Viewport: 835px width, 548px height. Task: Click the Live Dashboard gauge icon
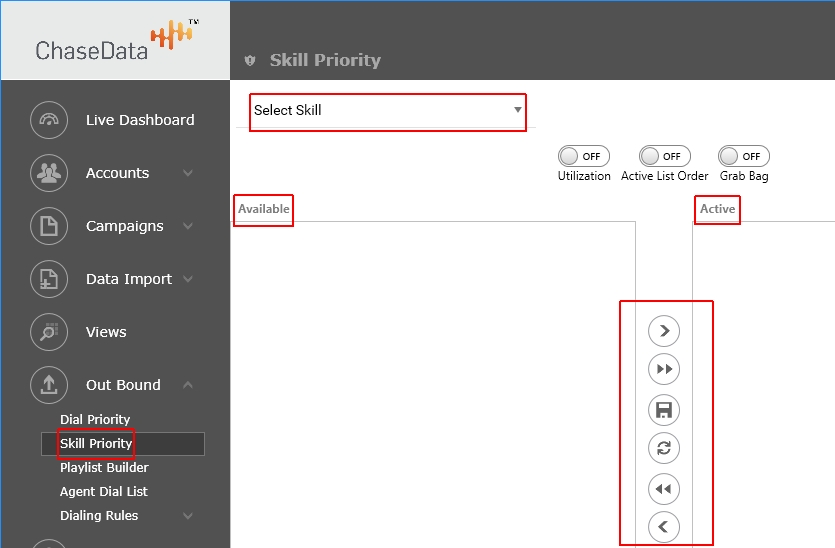(x=49, y=120)
